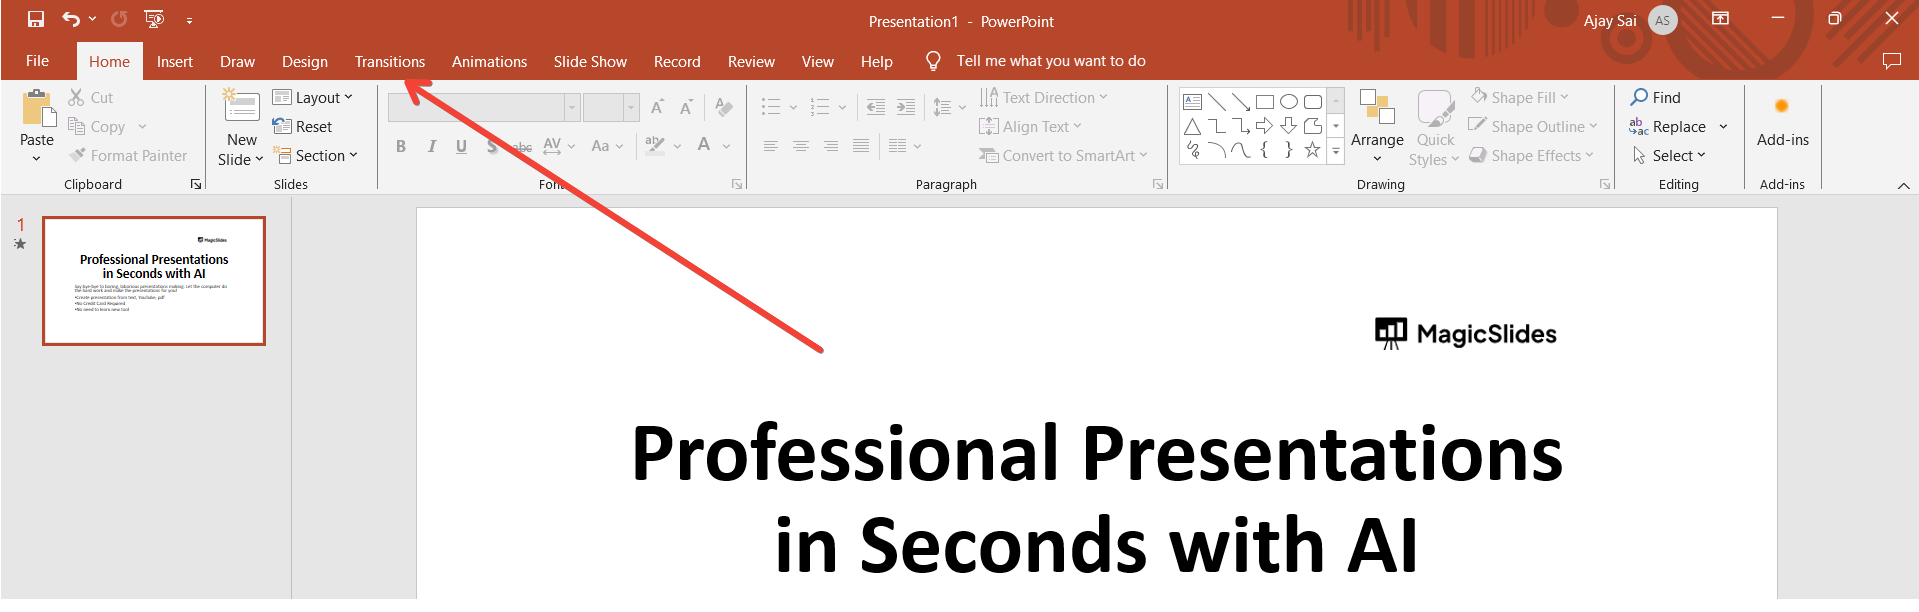
Task: Open the Text Direction dropdown
Action: (1043, 97)
